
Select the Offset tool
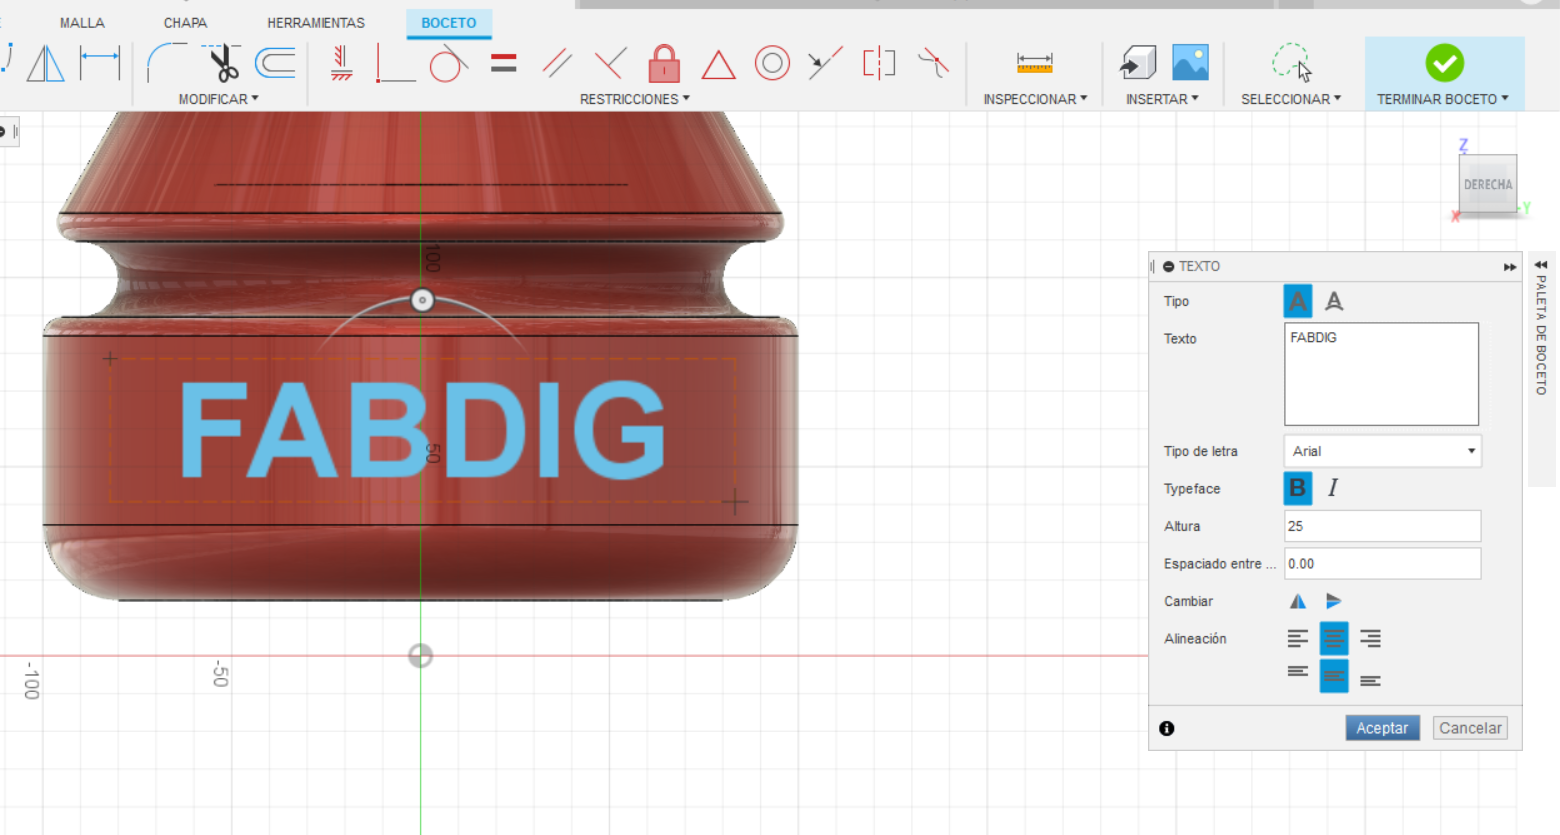[276, 63]
